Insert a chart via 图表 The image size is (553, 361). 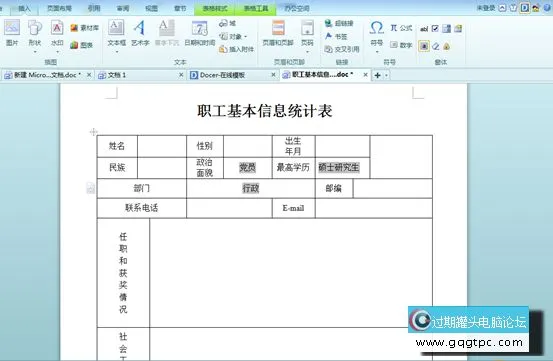[x=81, y=45]
